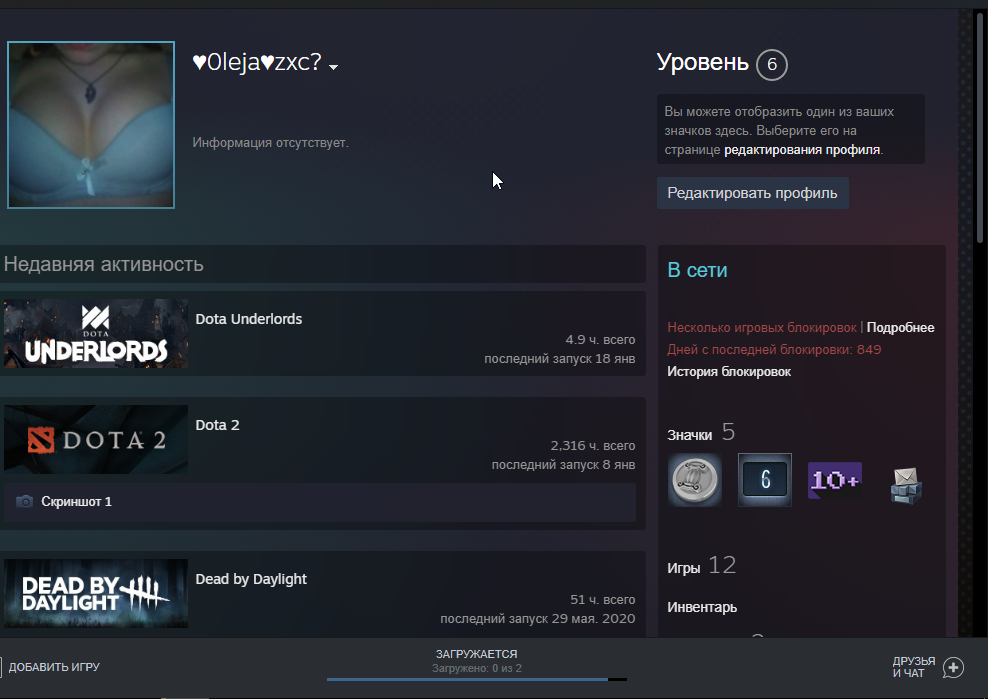This screenshot has height=699, width=988.
Task: Click 'ДОБАВИТЬ ИГРУ' at the bottom
Action: pos(54,667)
